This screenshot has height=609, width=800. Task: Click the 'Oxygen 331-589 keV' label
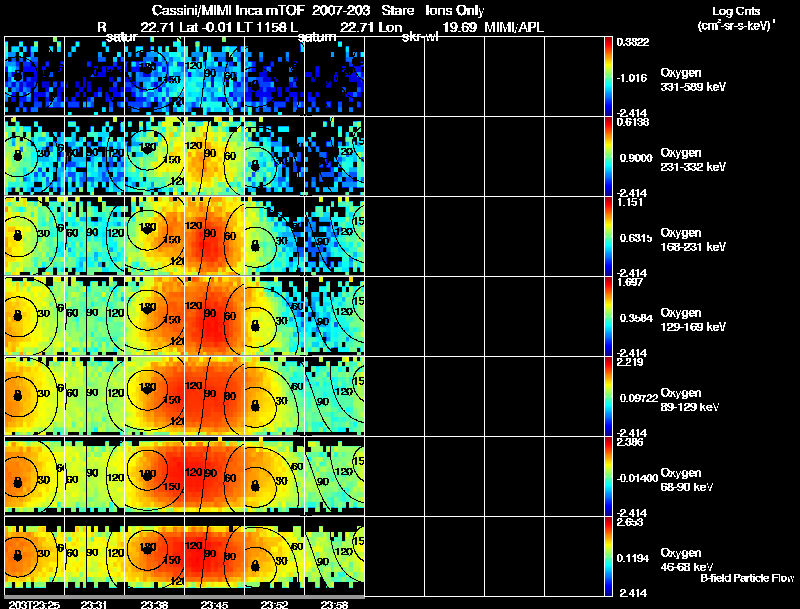693,80
